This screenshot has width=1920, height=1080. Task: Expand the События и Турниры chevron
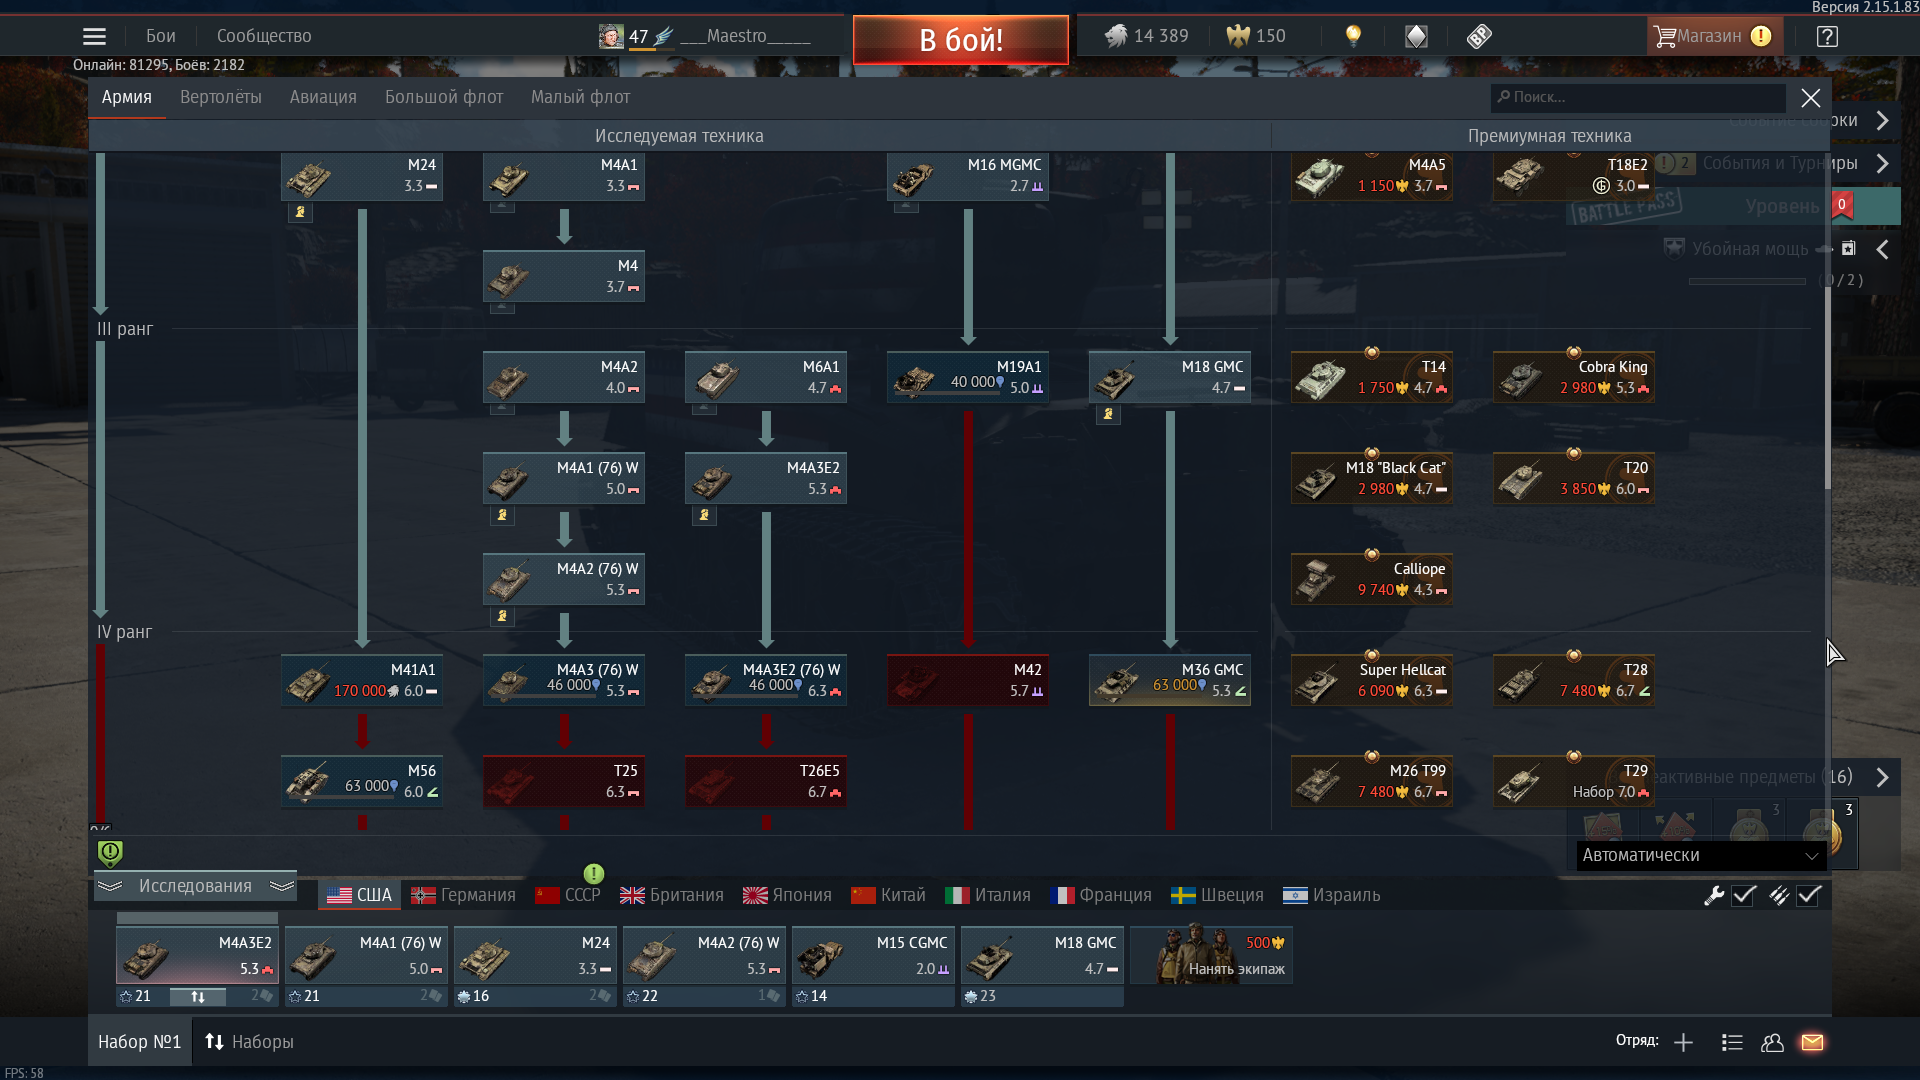1882,163
